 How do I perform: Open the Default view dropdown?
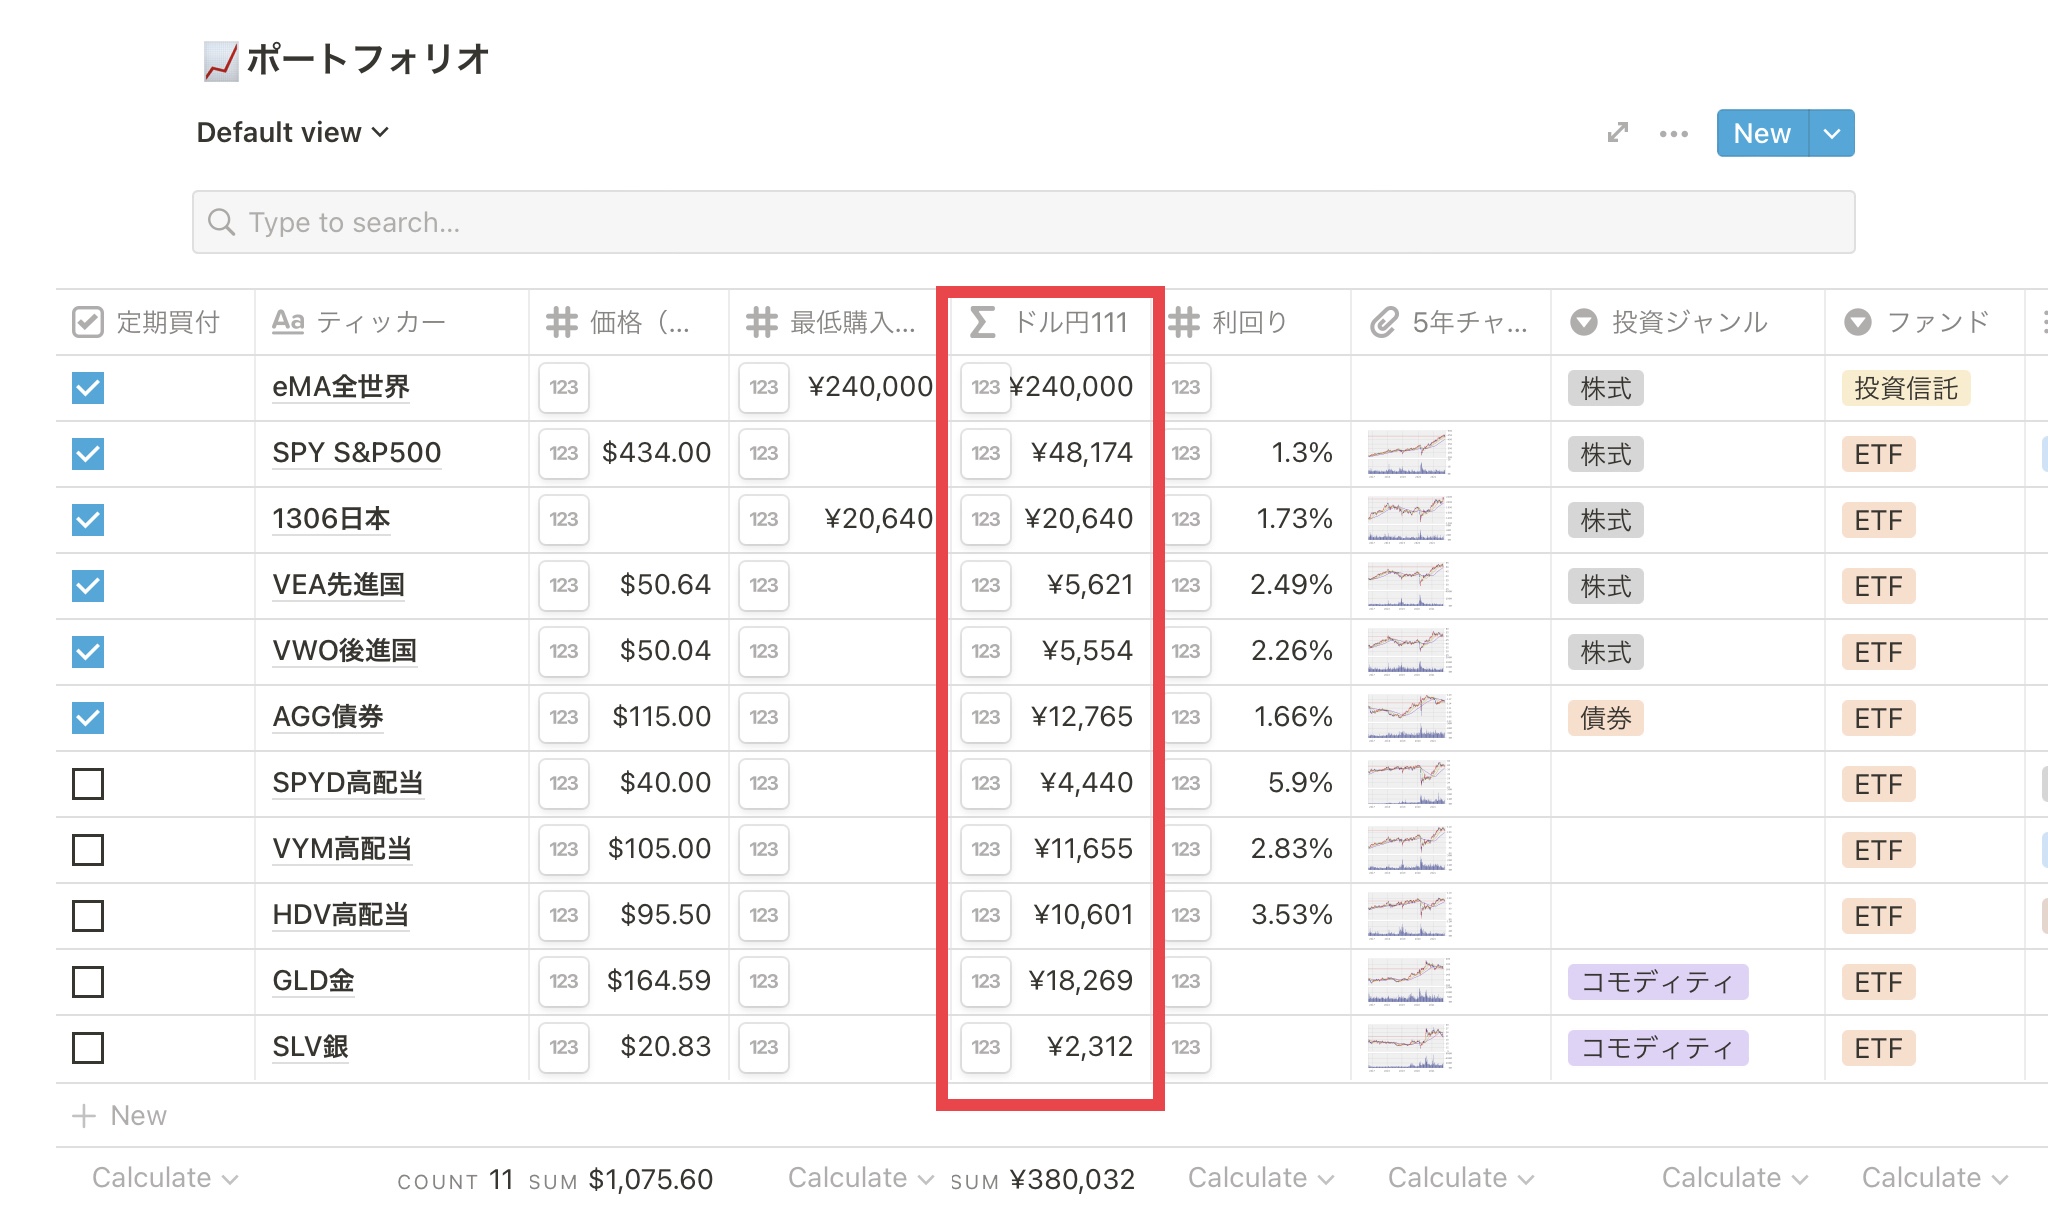tap(292, 133)
